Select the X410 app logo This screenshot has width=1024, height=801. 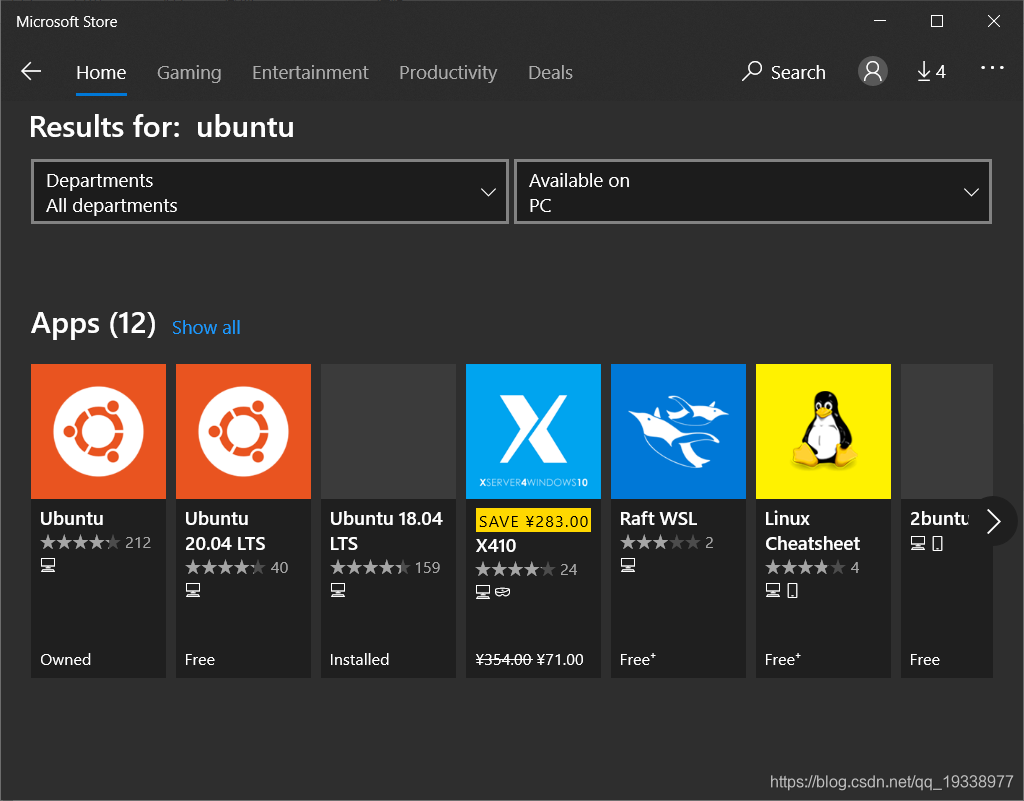point(533,431)
